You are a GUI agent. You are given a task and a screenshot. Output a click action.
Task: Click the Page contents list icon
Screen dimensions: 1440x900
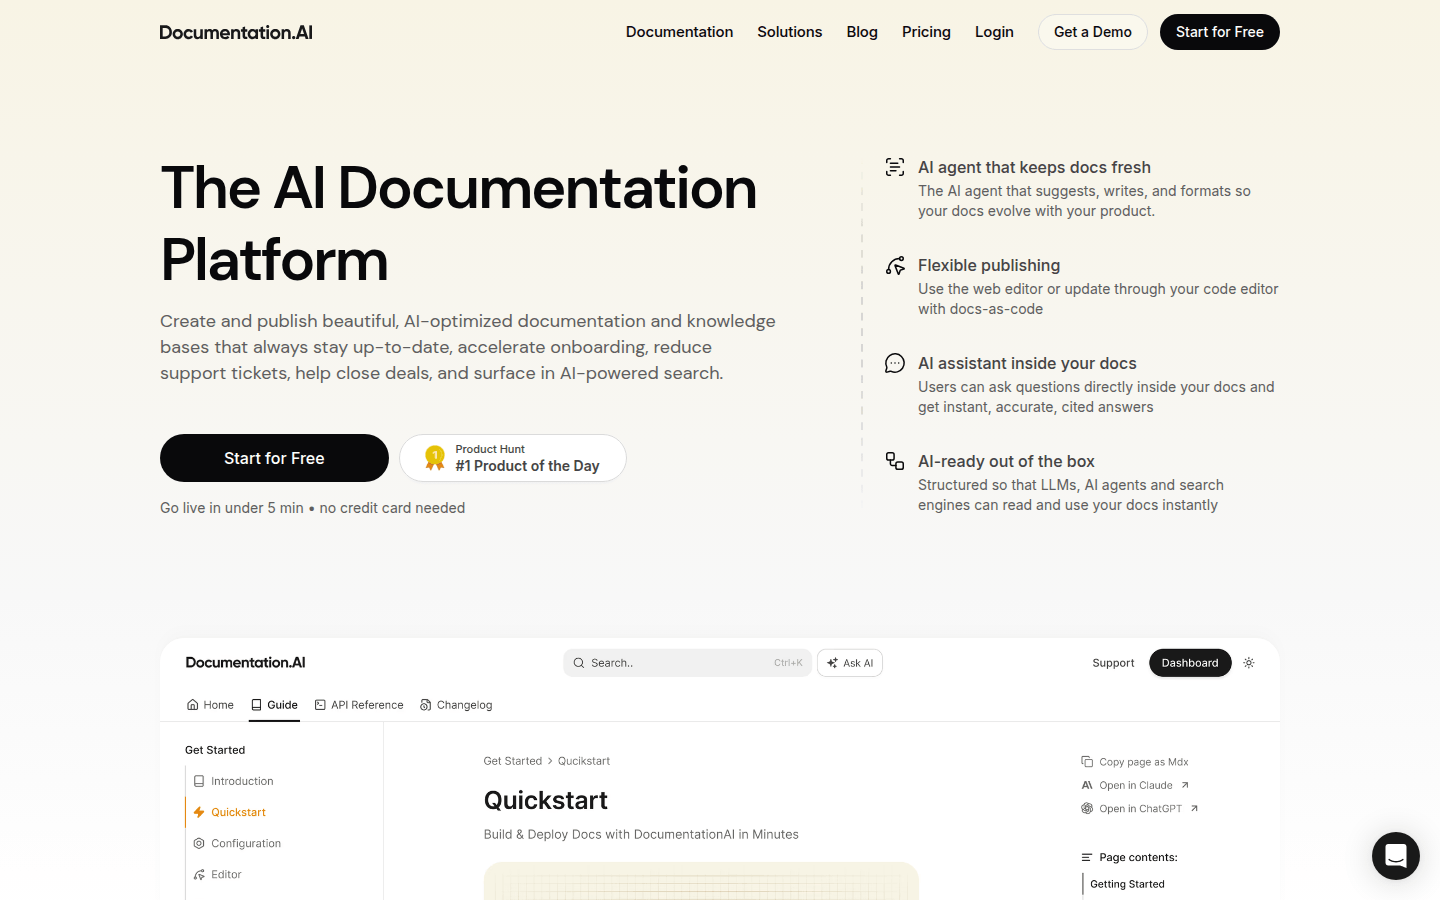point(1086,857)
